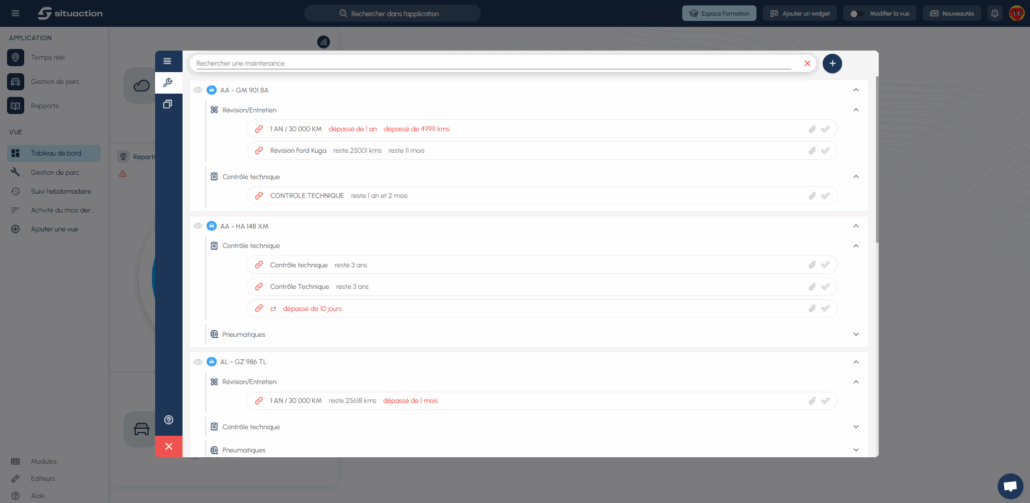Click the Espace Formation button
This screenshot has height=503, width=1030.
tap(719, 14)
